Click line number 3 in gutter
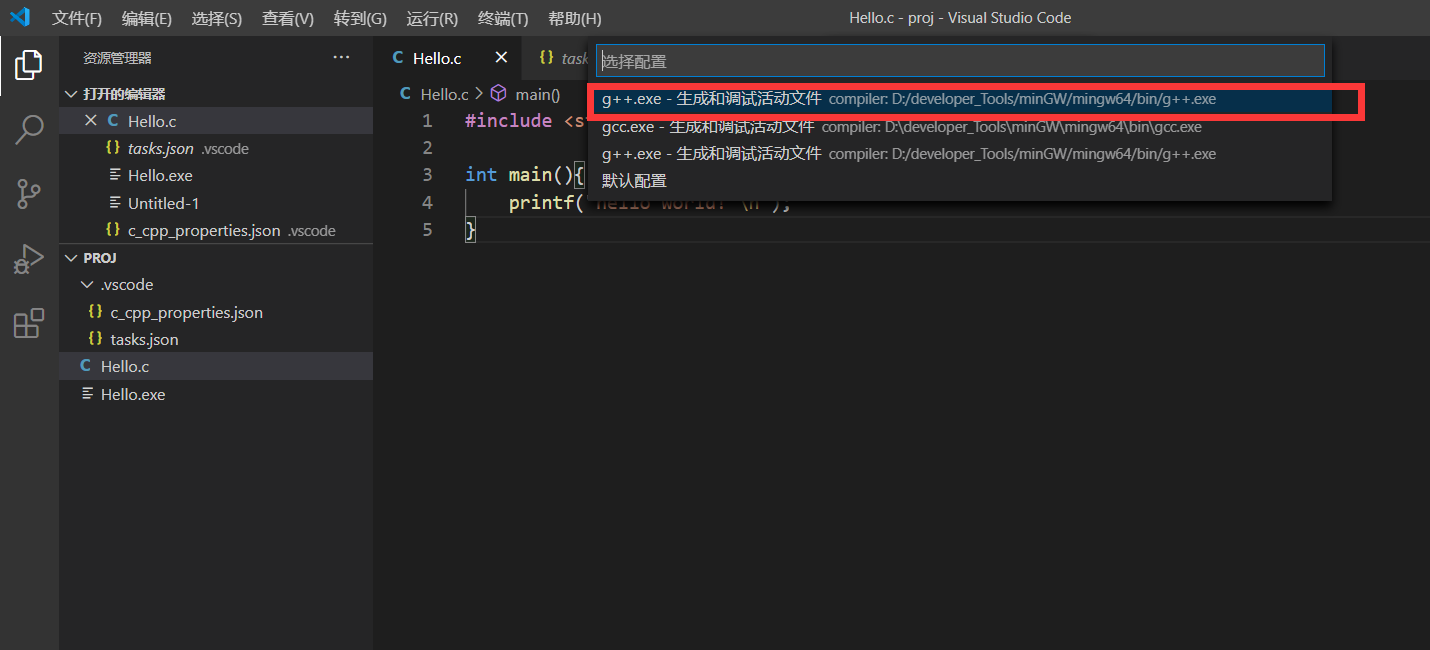Screen dimensions: 1430x650 [x=427, y=175]
